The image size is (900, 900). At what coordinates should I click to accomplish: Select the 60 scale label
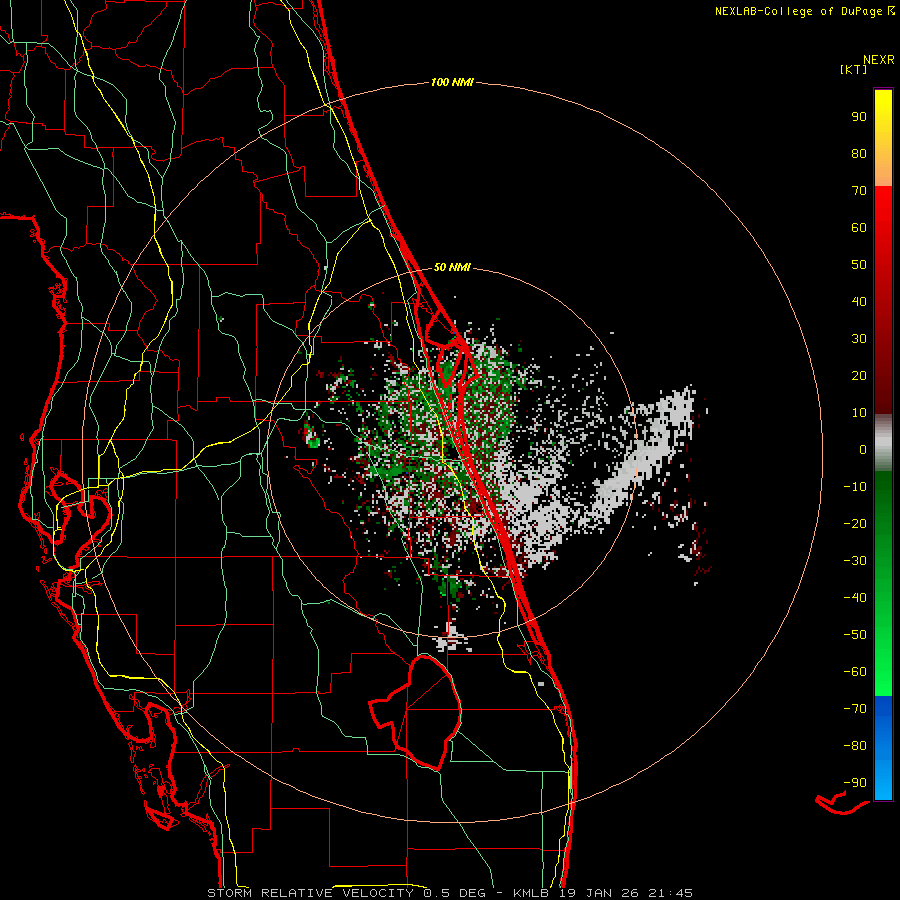859,228
